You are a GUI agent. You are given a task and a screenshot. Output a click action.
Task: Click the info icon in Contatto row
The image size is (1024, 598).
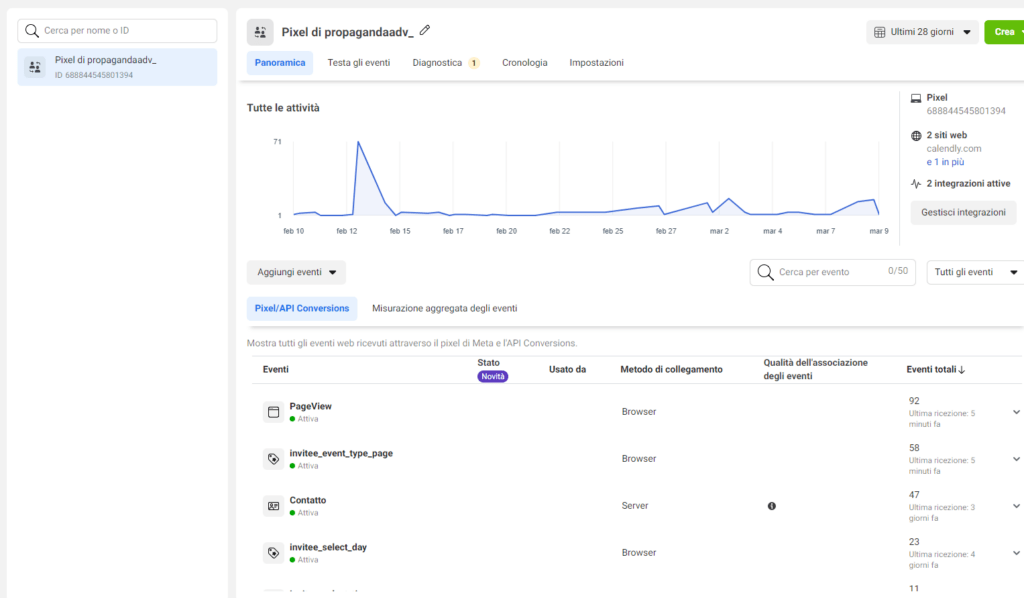pos(771,506)
